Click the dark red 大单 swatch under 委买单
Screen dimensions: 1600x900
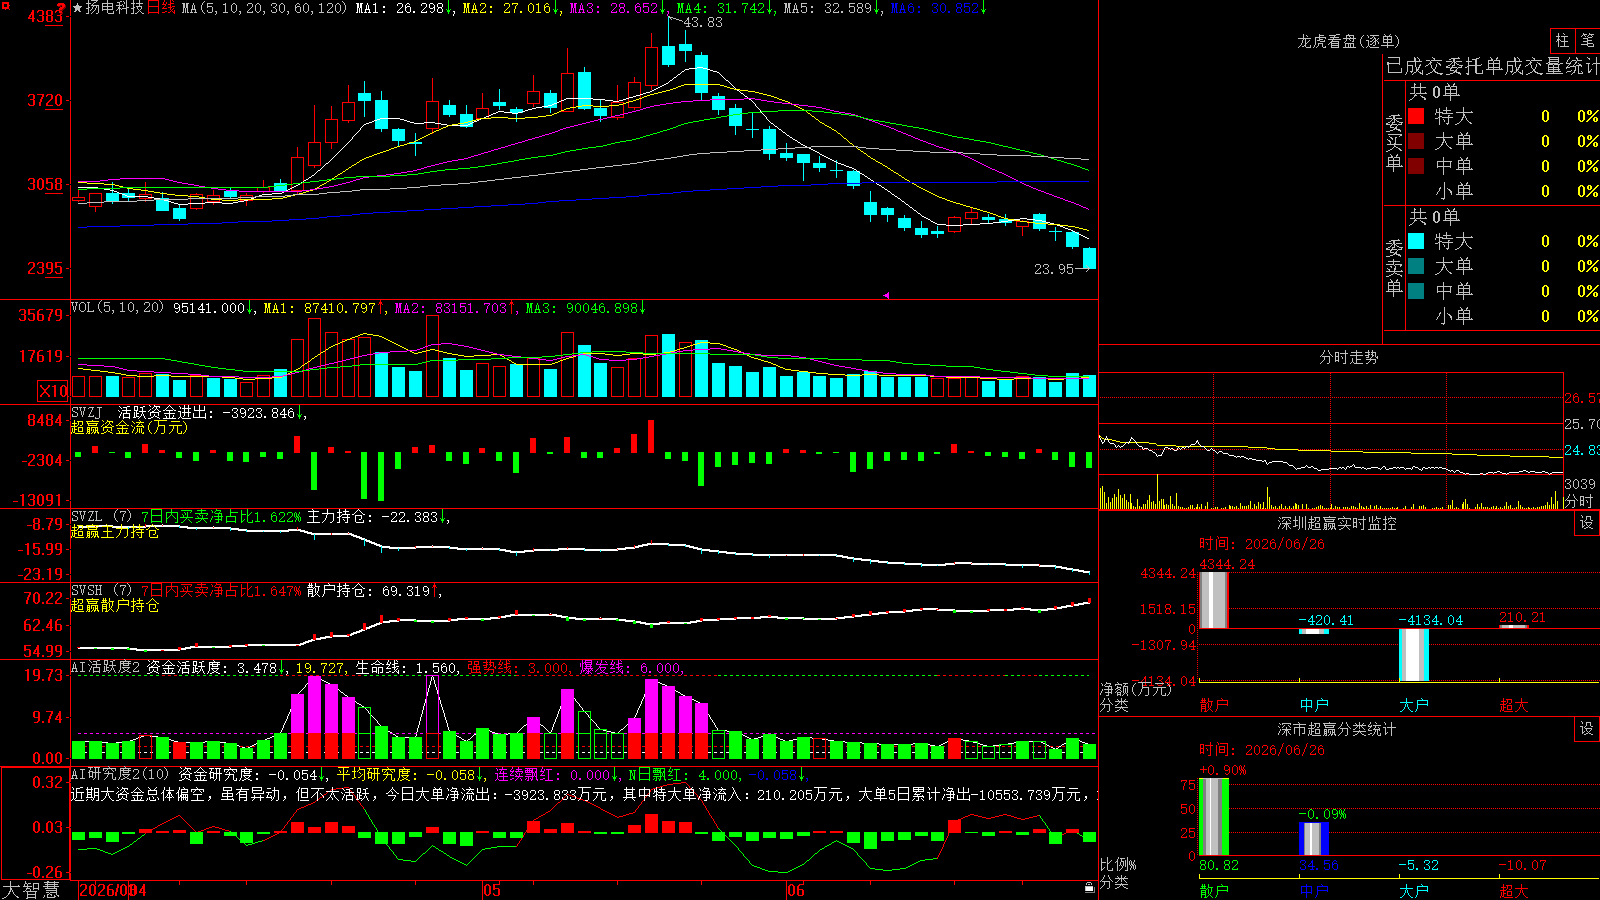(1416, 141)
